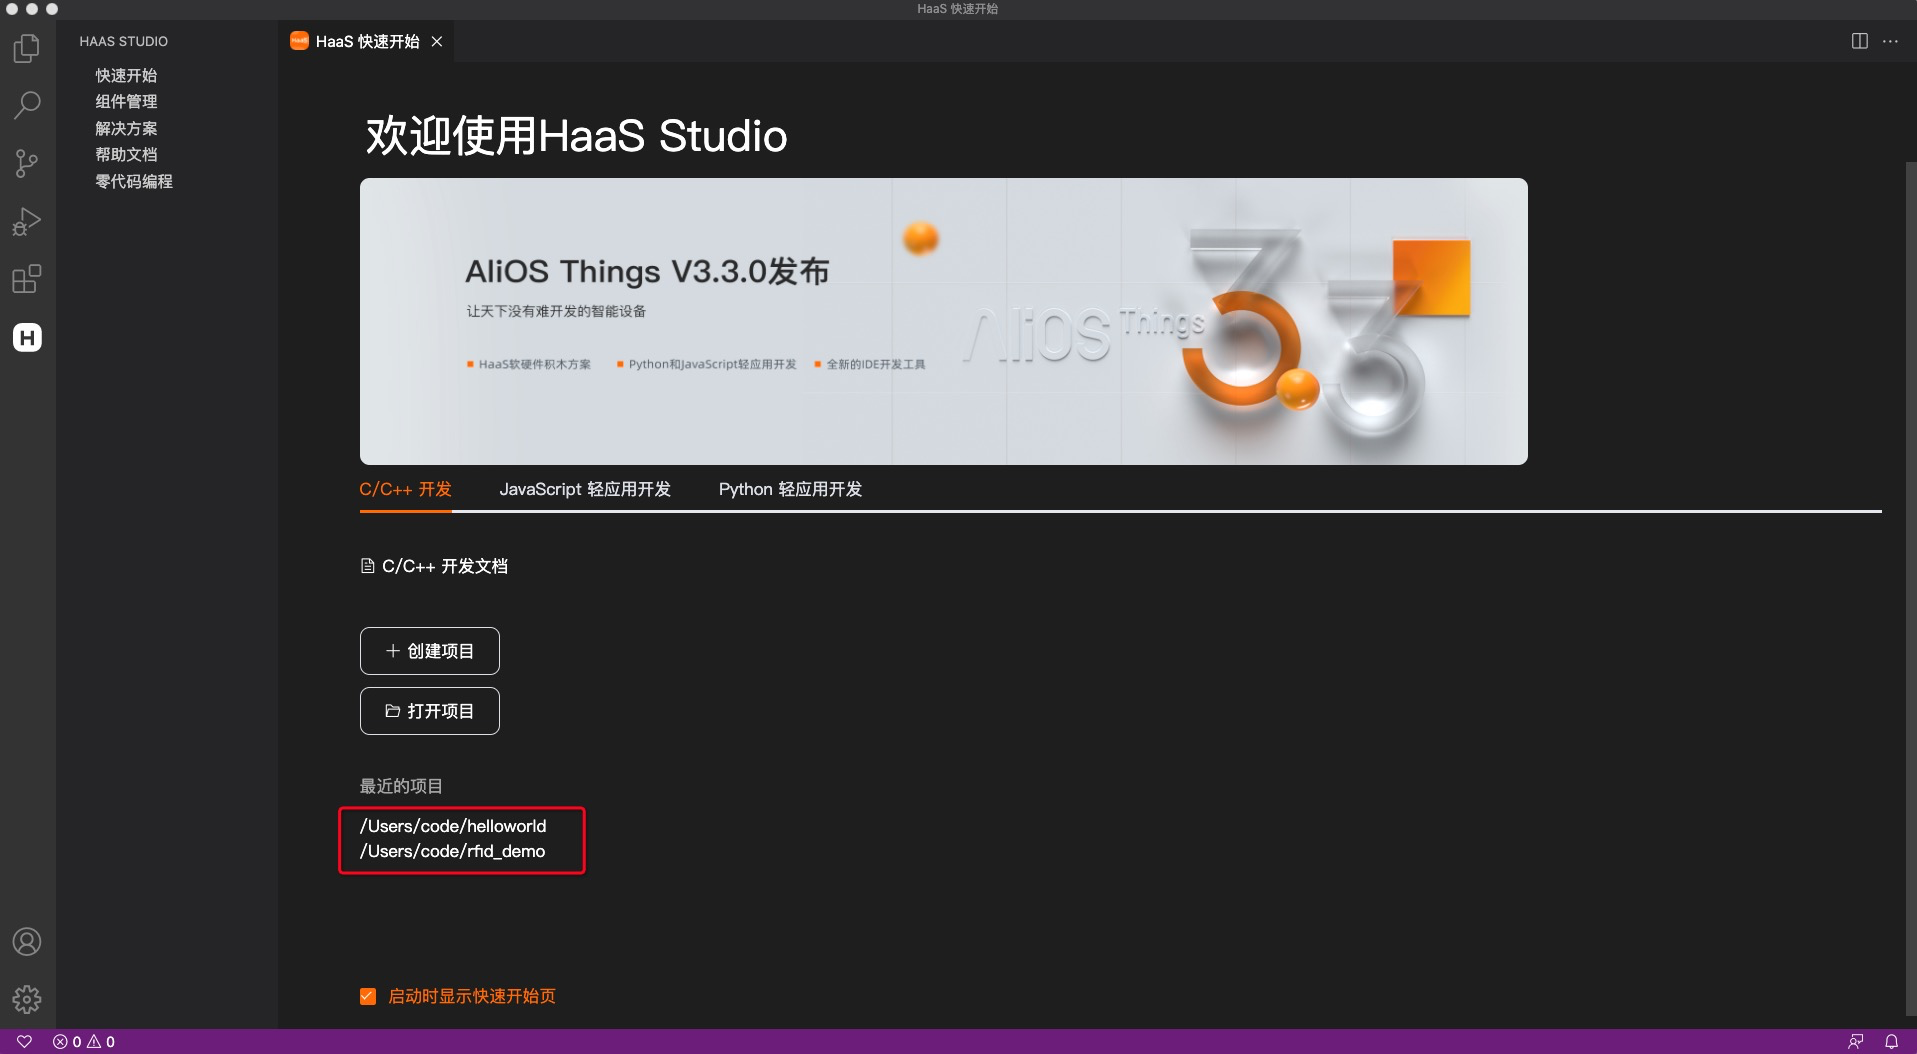Image resolution: width=1917 pixels, height=1054 pixels.
Task: Open recent project /Users/code/helloworld
Action: click(x=453, y=826)
